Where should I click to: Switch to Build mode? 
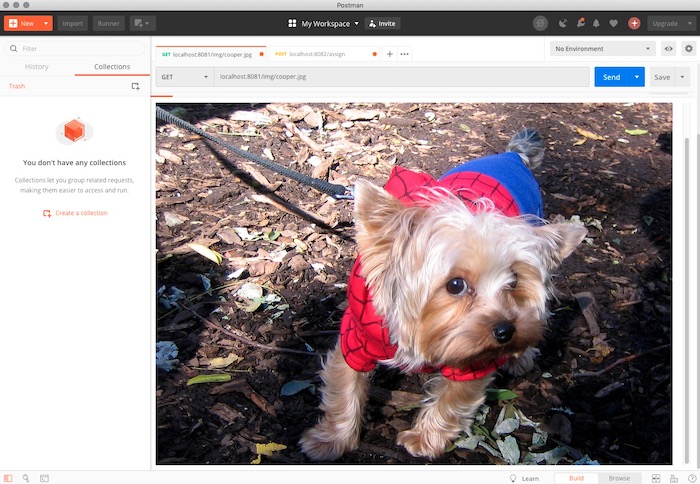click(576, 478)
